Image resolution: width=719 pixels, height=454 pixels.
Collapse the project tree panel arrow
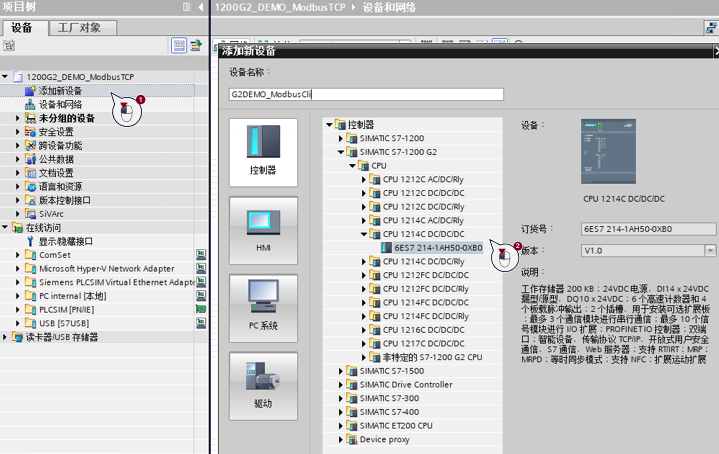pyautogui.click(x=200, y=8)
